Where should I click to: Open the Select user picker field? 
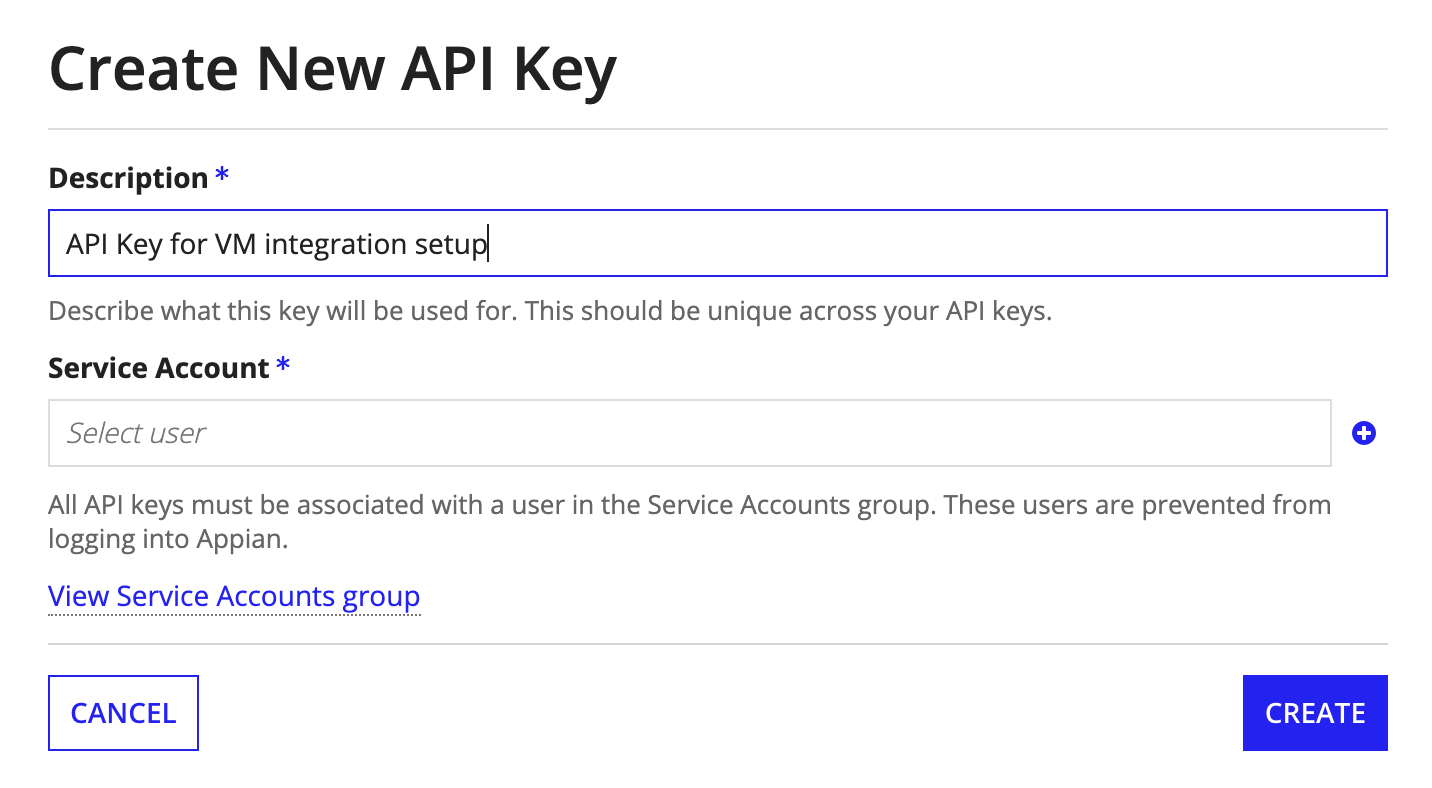pyautogui.click(x=689, y=433)
